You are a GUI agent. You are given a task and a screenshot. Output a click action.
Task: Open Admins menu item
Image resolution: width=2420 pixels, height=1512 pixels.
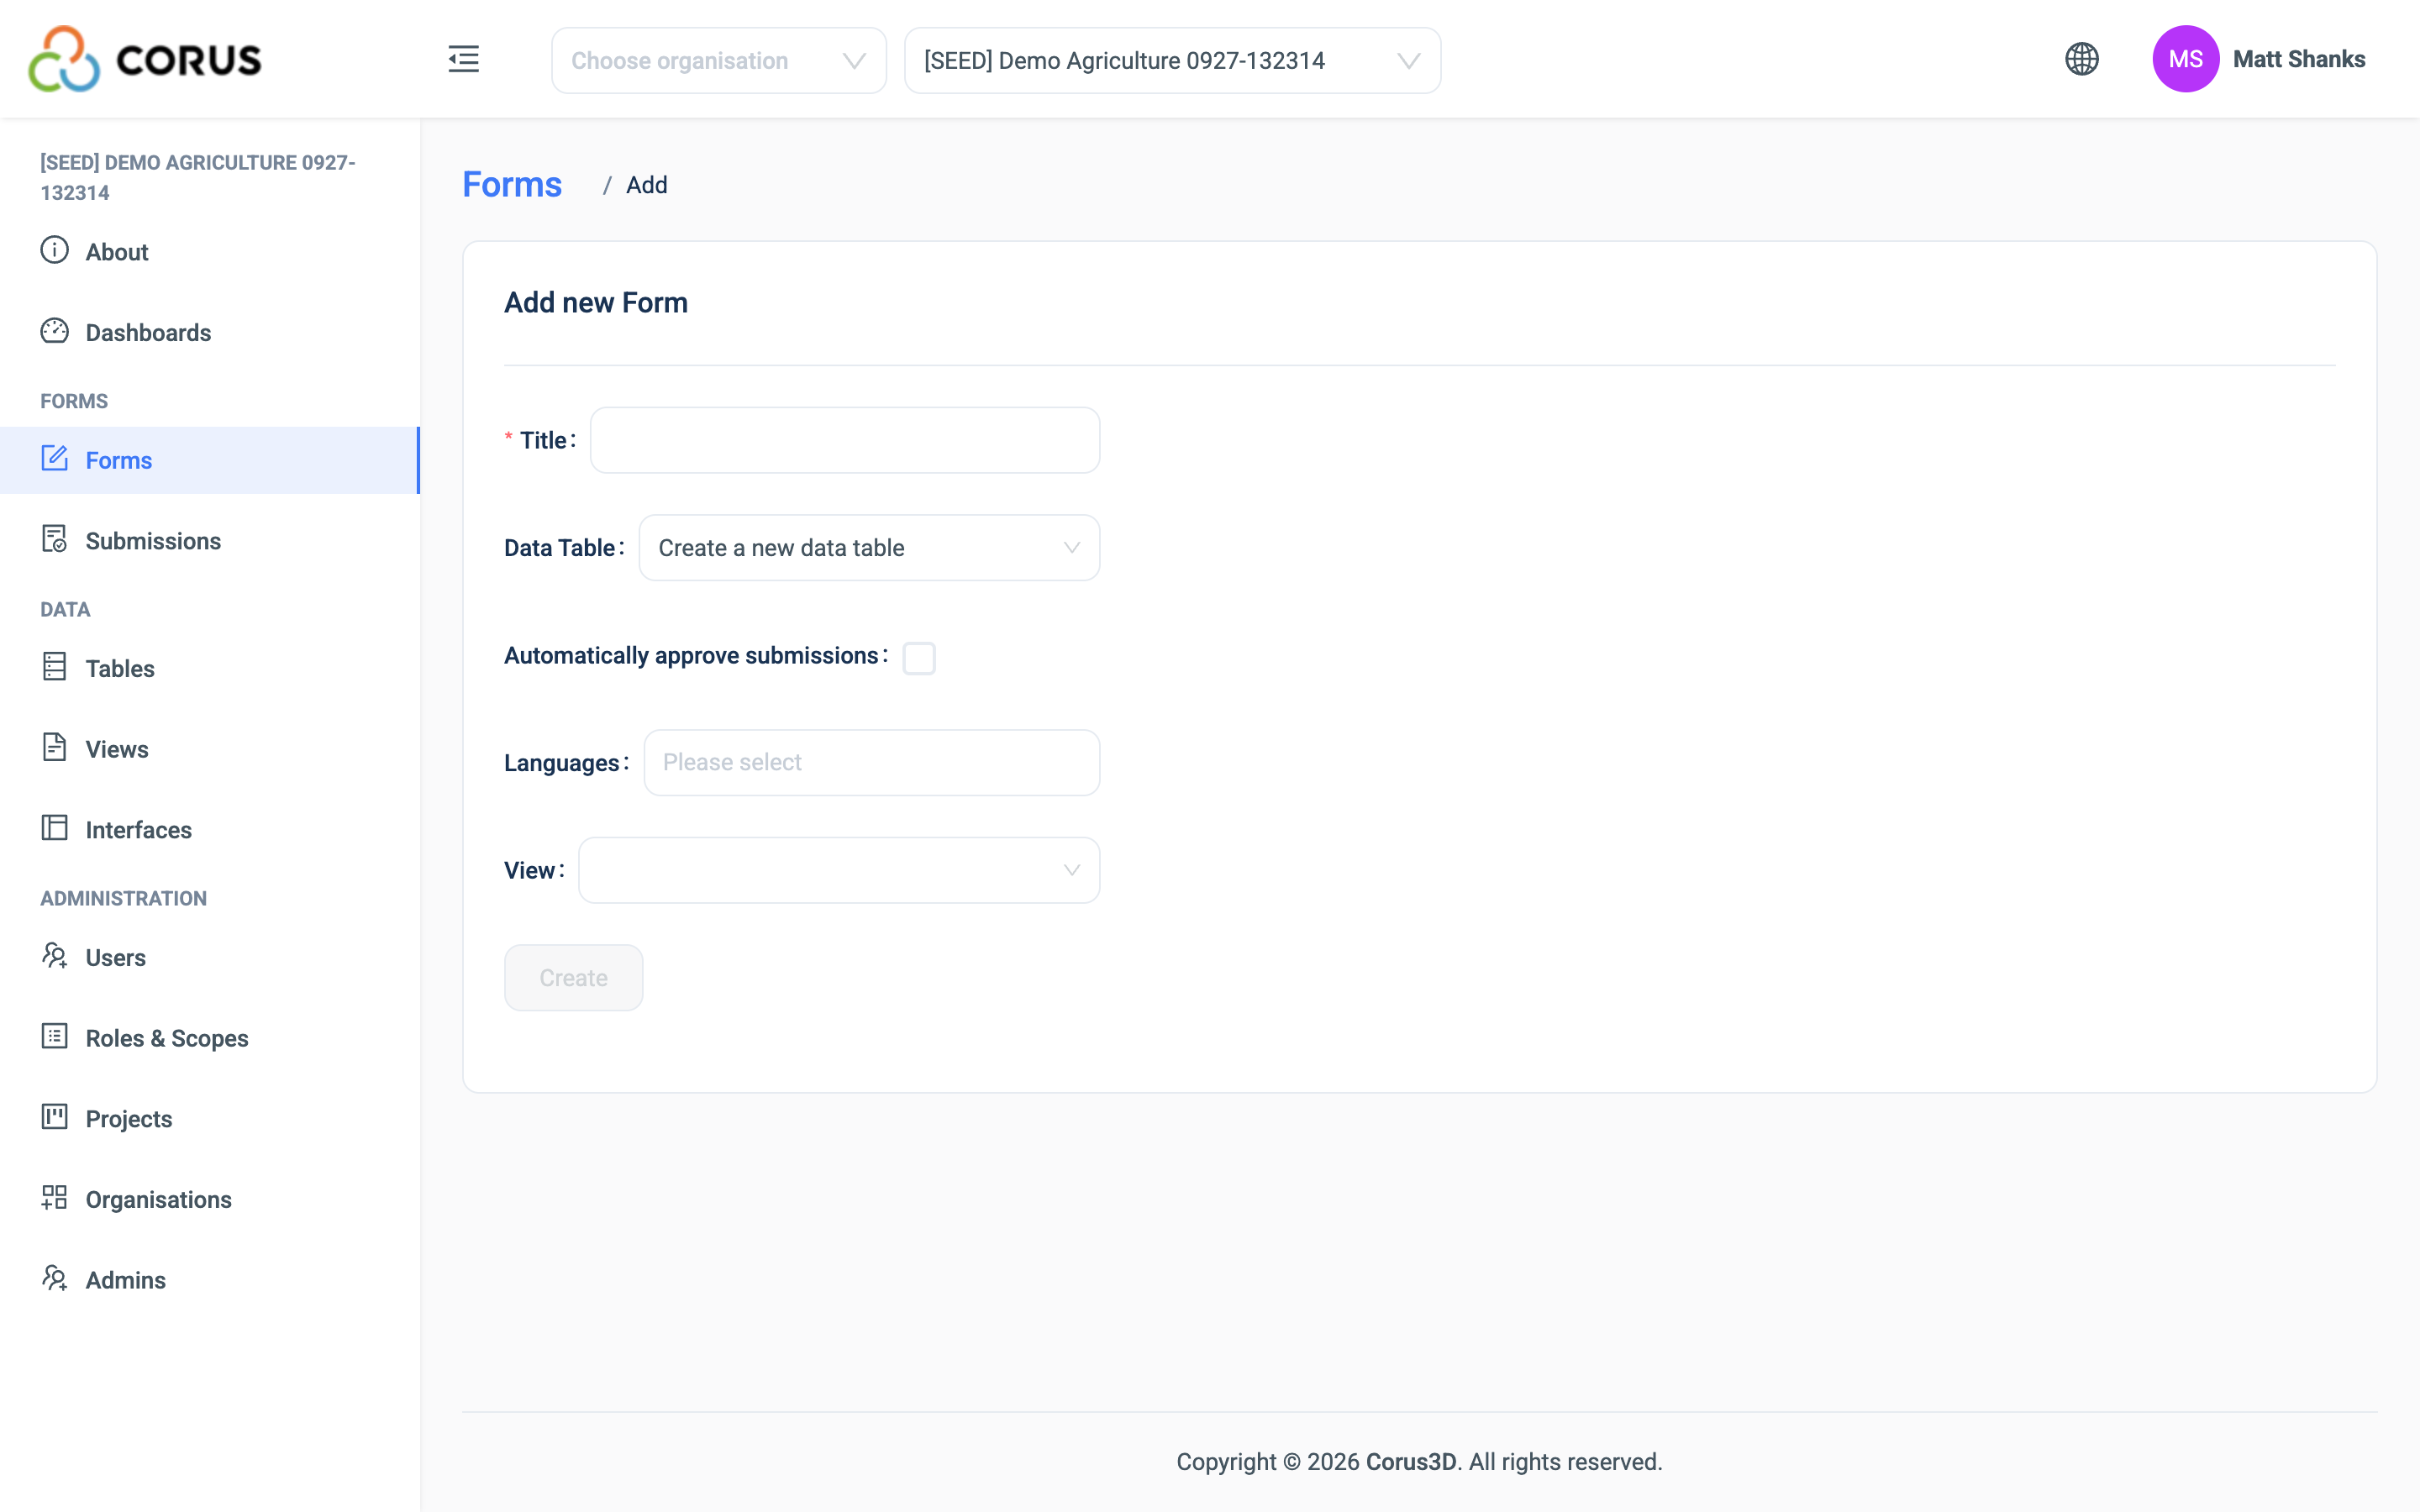(x=210, y=1280)
